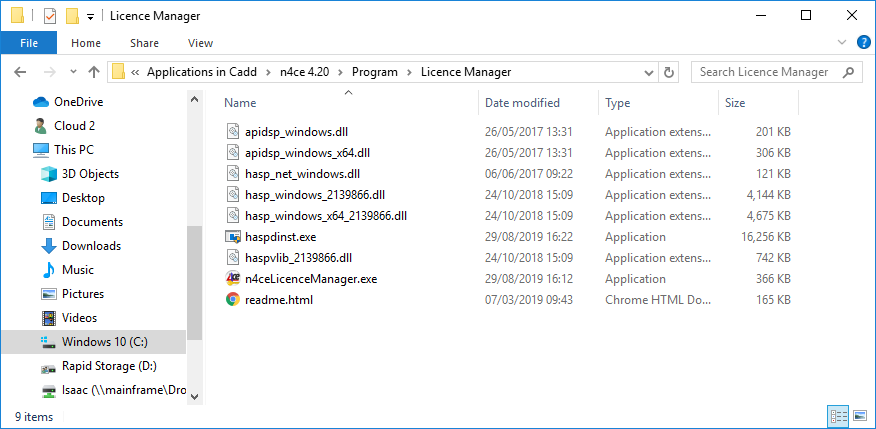Sort files by Date modified column
The height and width of the screenshot is (429, 876).
pos(522,103)
